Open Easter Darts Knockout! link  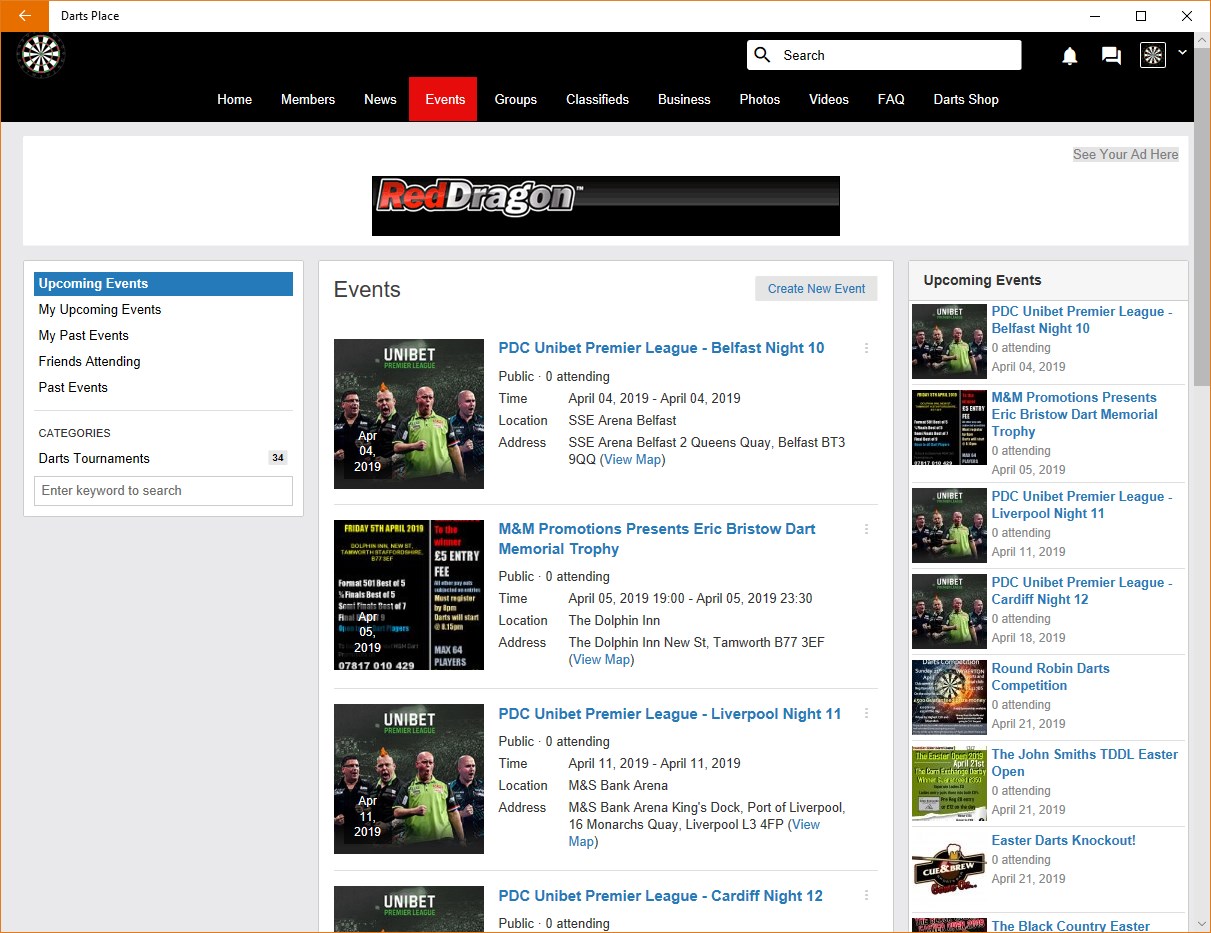pos(1063,841)
